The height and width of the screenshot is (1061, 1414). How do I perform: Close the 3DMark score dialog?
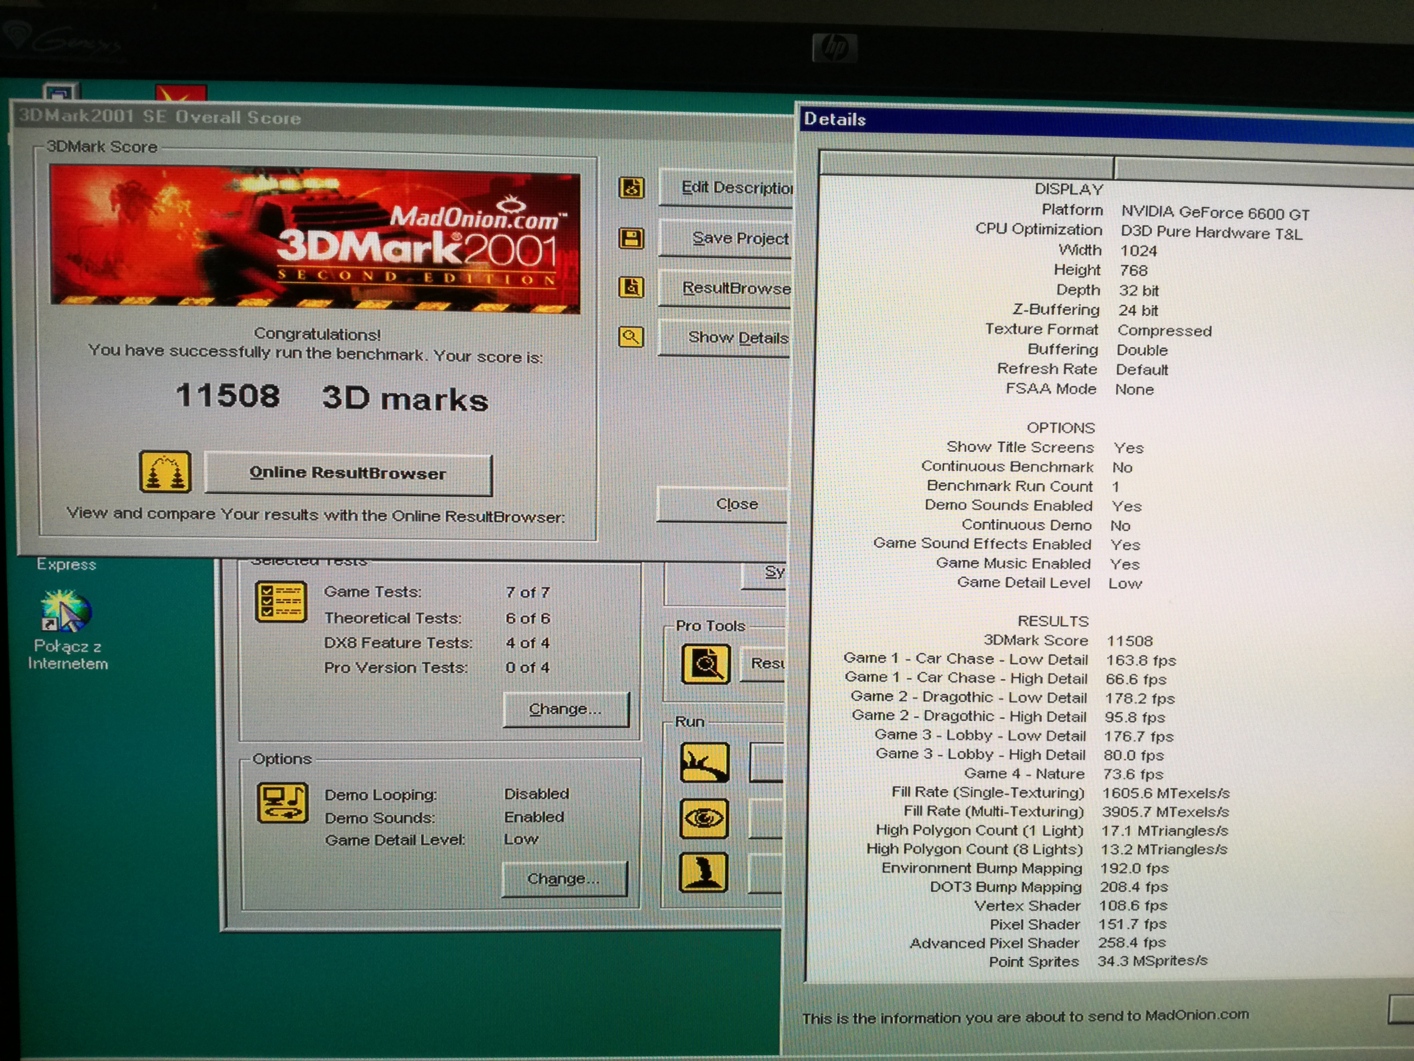tap(724, 504)
